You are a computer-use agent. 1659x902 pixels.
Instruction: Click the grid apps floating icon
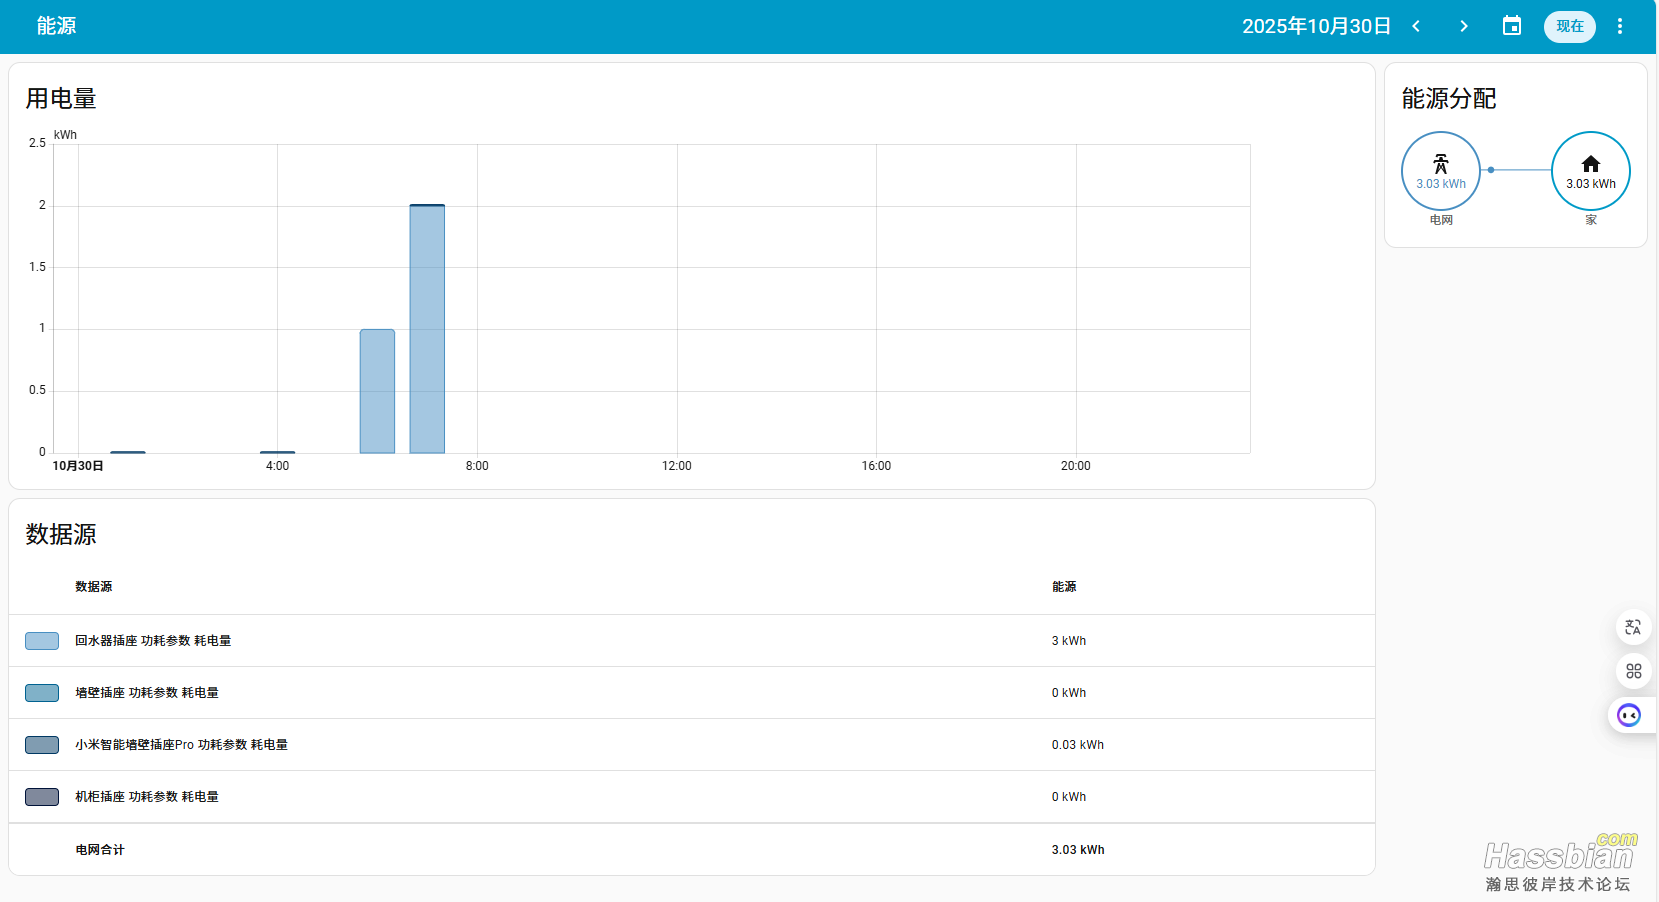click(x=1633, y=671)
